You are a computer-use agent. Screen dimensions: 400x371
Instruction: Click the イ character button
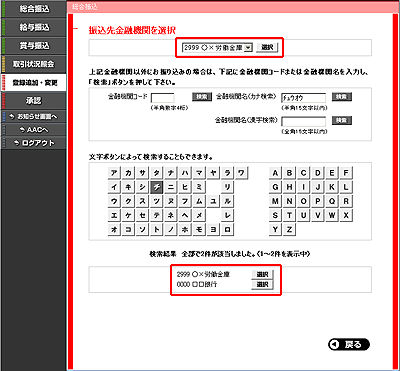[114, 187]
